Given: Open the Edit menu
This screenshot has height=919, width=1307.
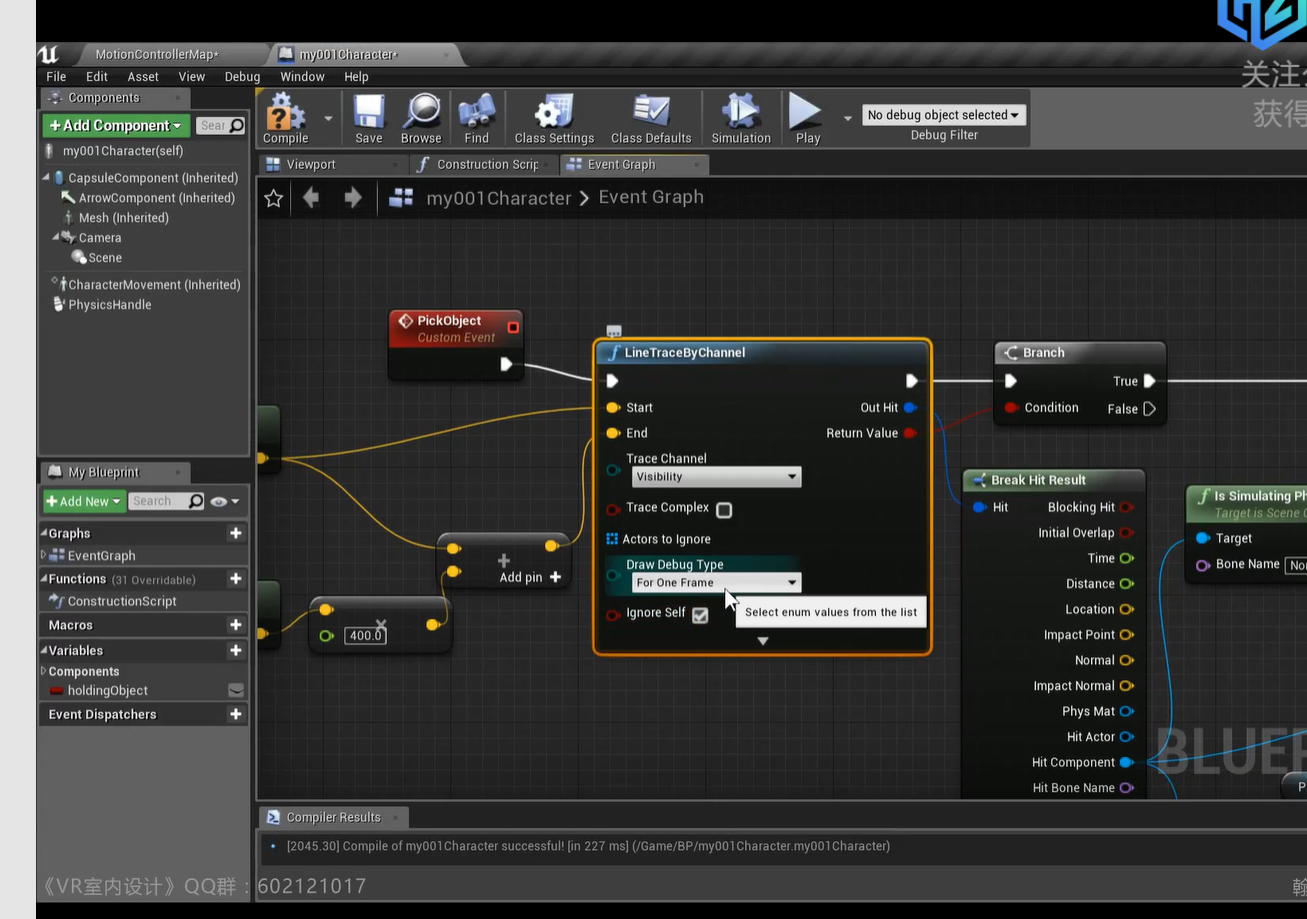Looking at the screenshot, I should click(x=97, y=77).
